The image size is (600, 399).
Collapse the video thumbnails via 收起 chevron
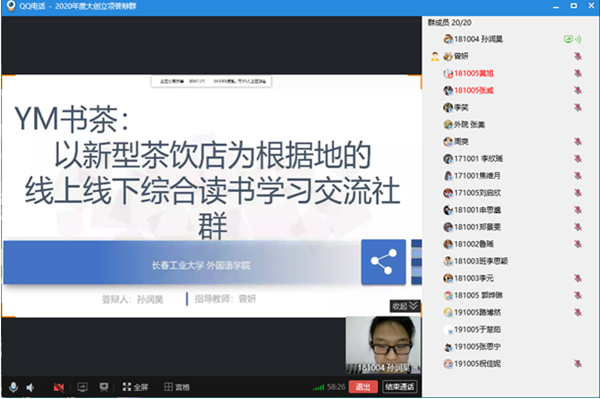405,306
